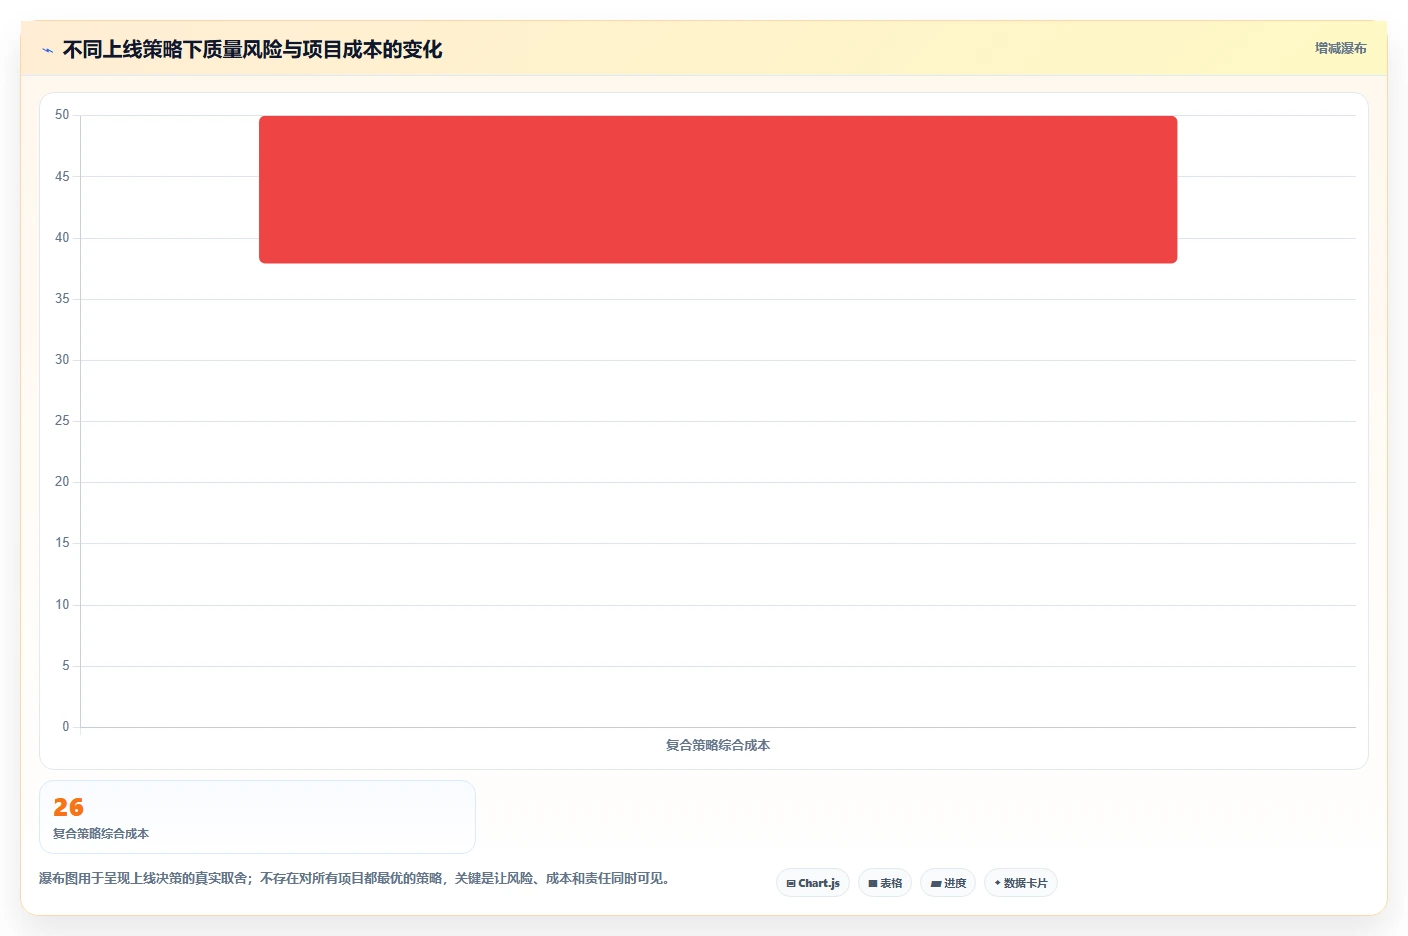1408x936 pixels.
Task: Click the y-axis value 25
Action: 62,421
